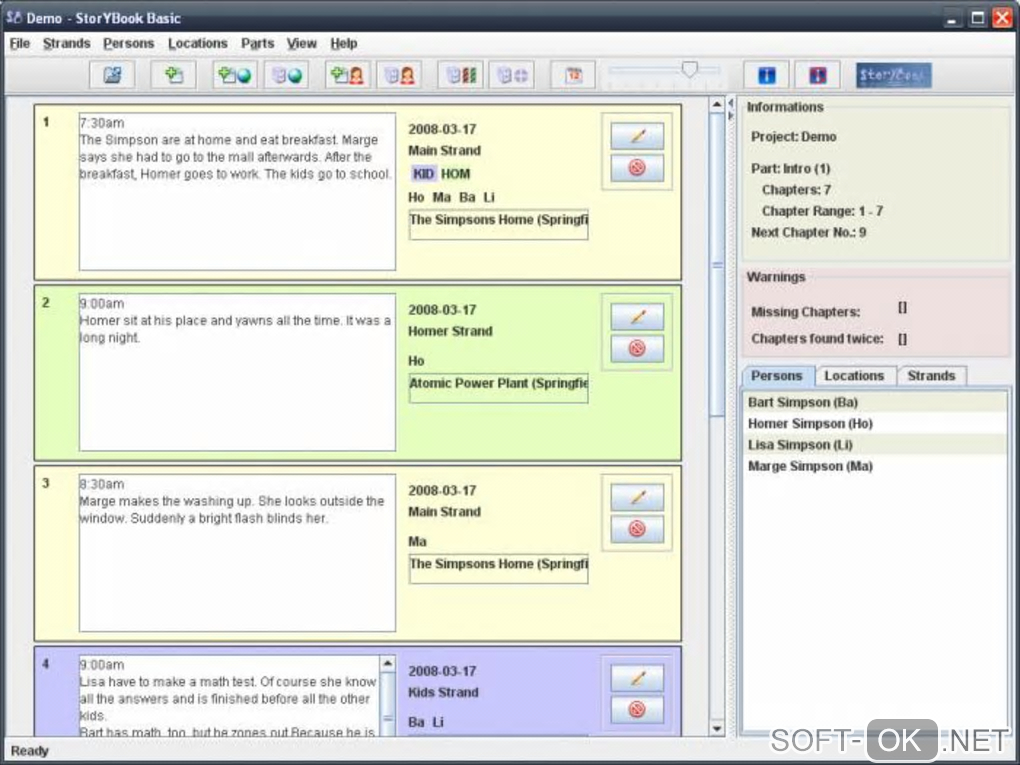This screenshot has width=1020, height=765.
Task: Adjust the toolbar zoom slider handle
Action: (x=690, y=69)
